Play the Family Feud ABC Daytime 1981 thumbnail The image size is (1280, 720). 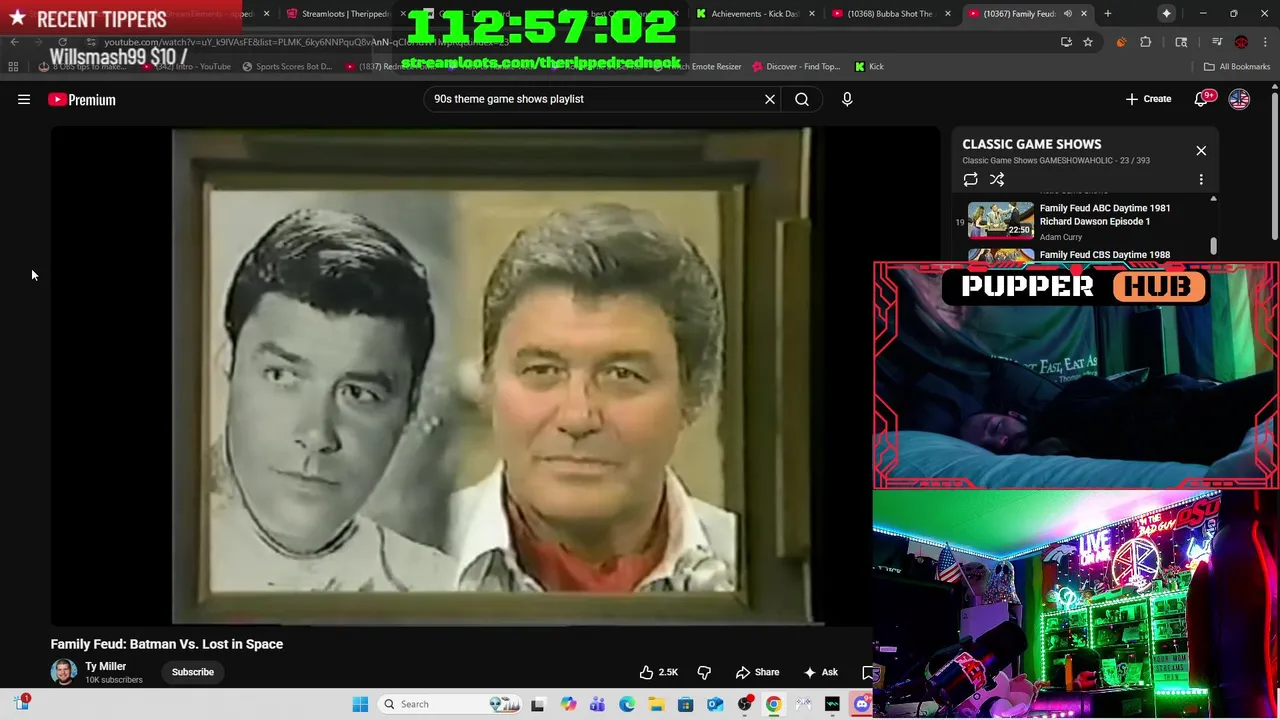pos(1001,220)
